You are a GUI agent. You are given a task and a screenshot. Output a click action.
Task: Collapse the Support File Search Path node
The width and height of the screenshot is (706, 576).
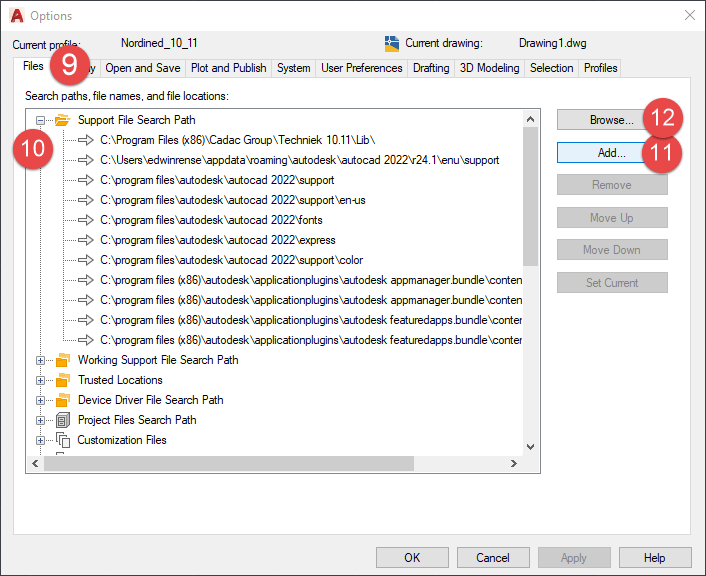41,120
